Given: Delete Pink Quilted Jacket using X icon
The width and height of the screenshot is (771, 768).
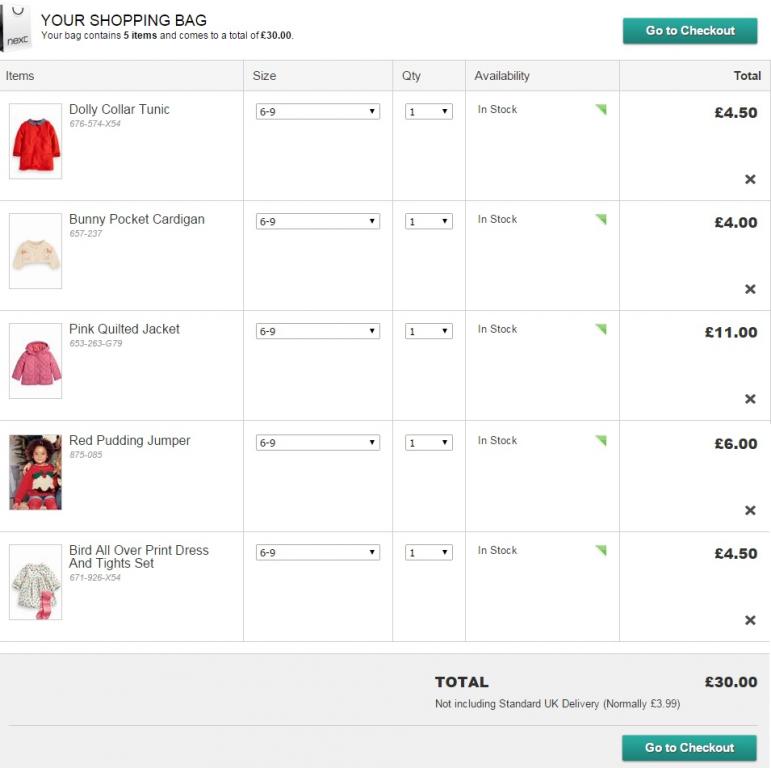Looking at the screenshot, I should (x=750, y=400).
